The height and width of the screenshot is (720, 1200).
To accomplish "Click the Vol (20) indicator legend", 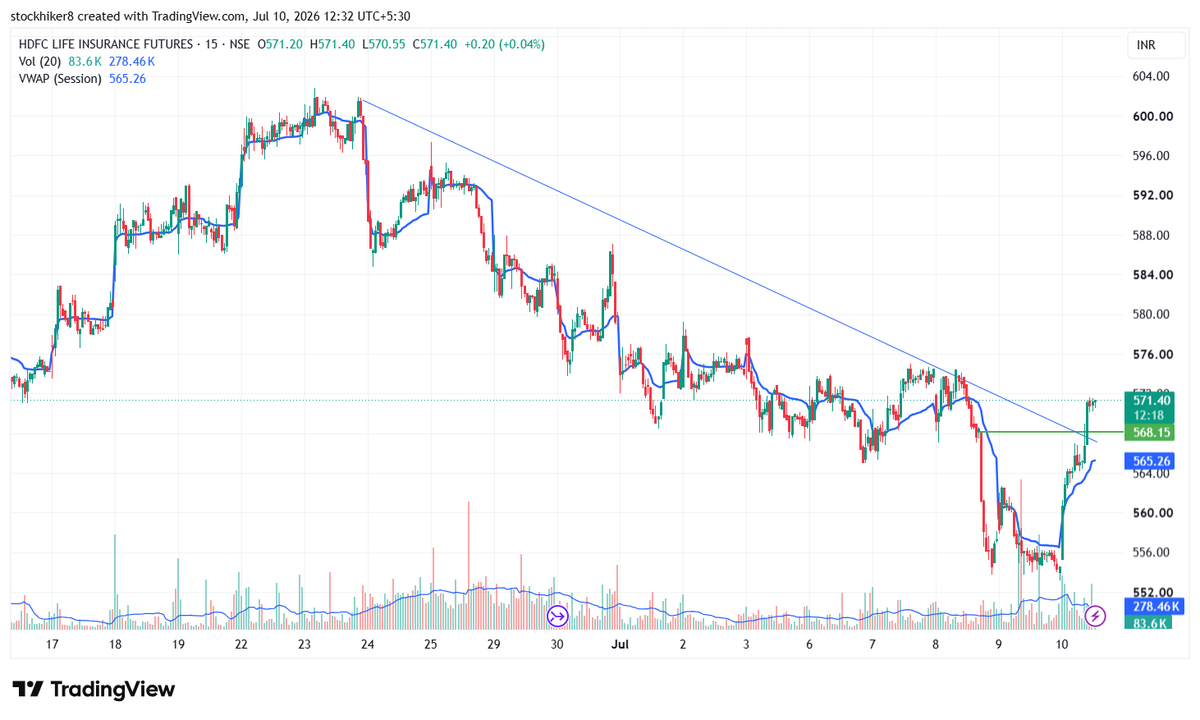I will (40, 61).
